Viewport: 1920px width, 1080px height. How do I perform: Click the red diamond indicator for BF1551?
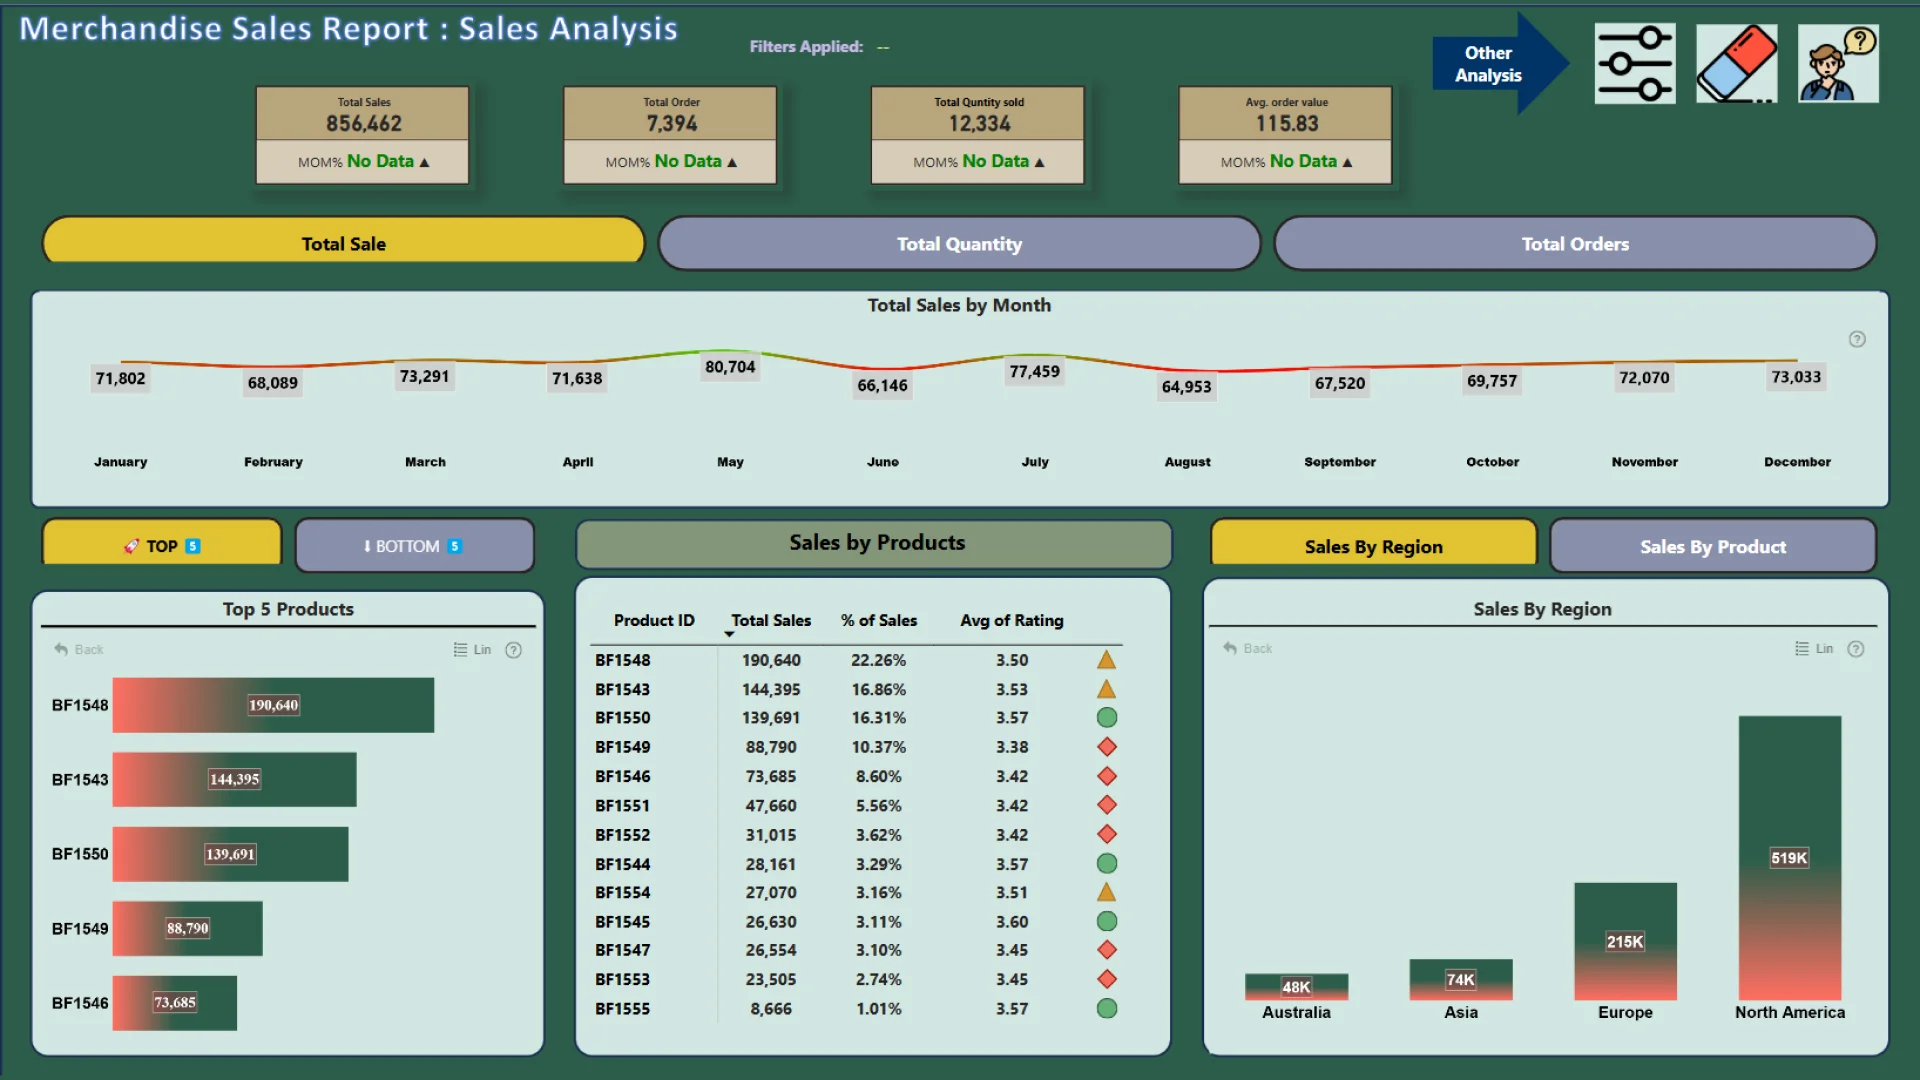click(x=1106, y=805)
